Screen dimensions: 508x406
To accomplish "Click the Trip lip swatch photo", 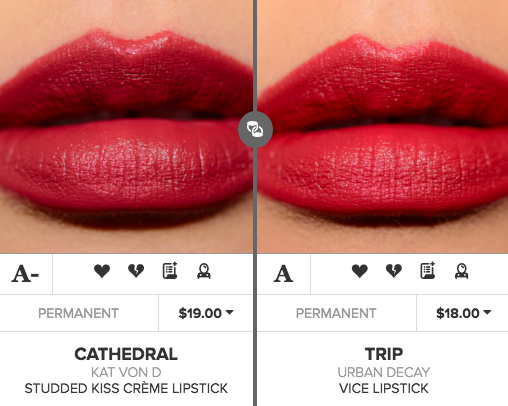I will tap(383, 127).
